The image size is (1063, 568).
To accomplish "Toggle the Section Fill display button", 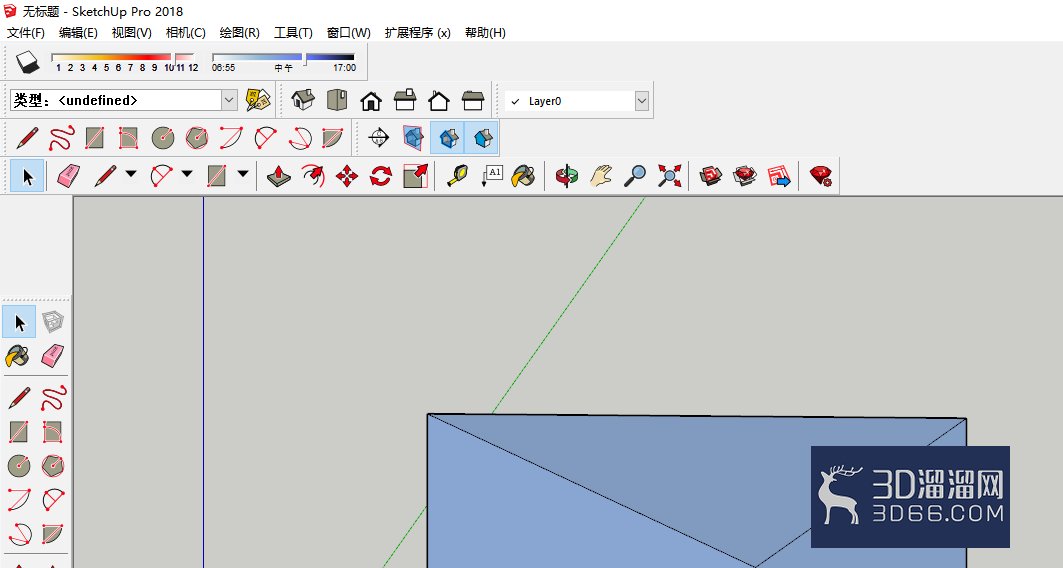I will tap(482, 138).
